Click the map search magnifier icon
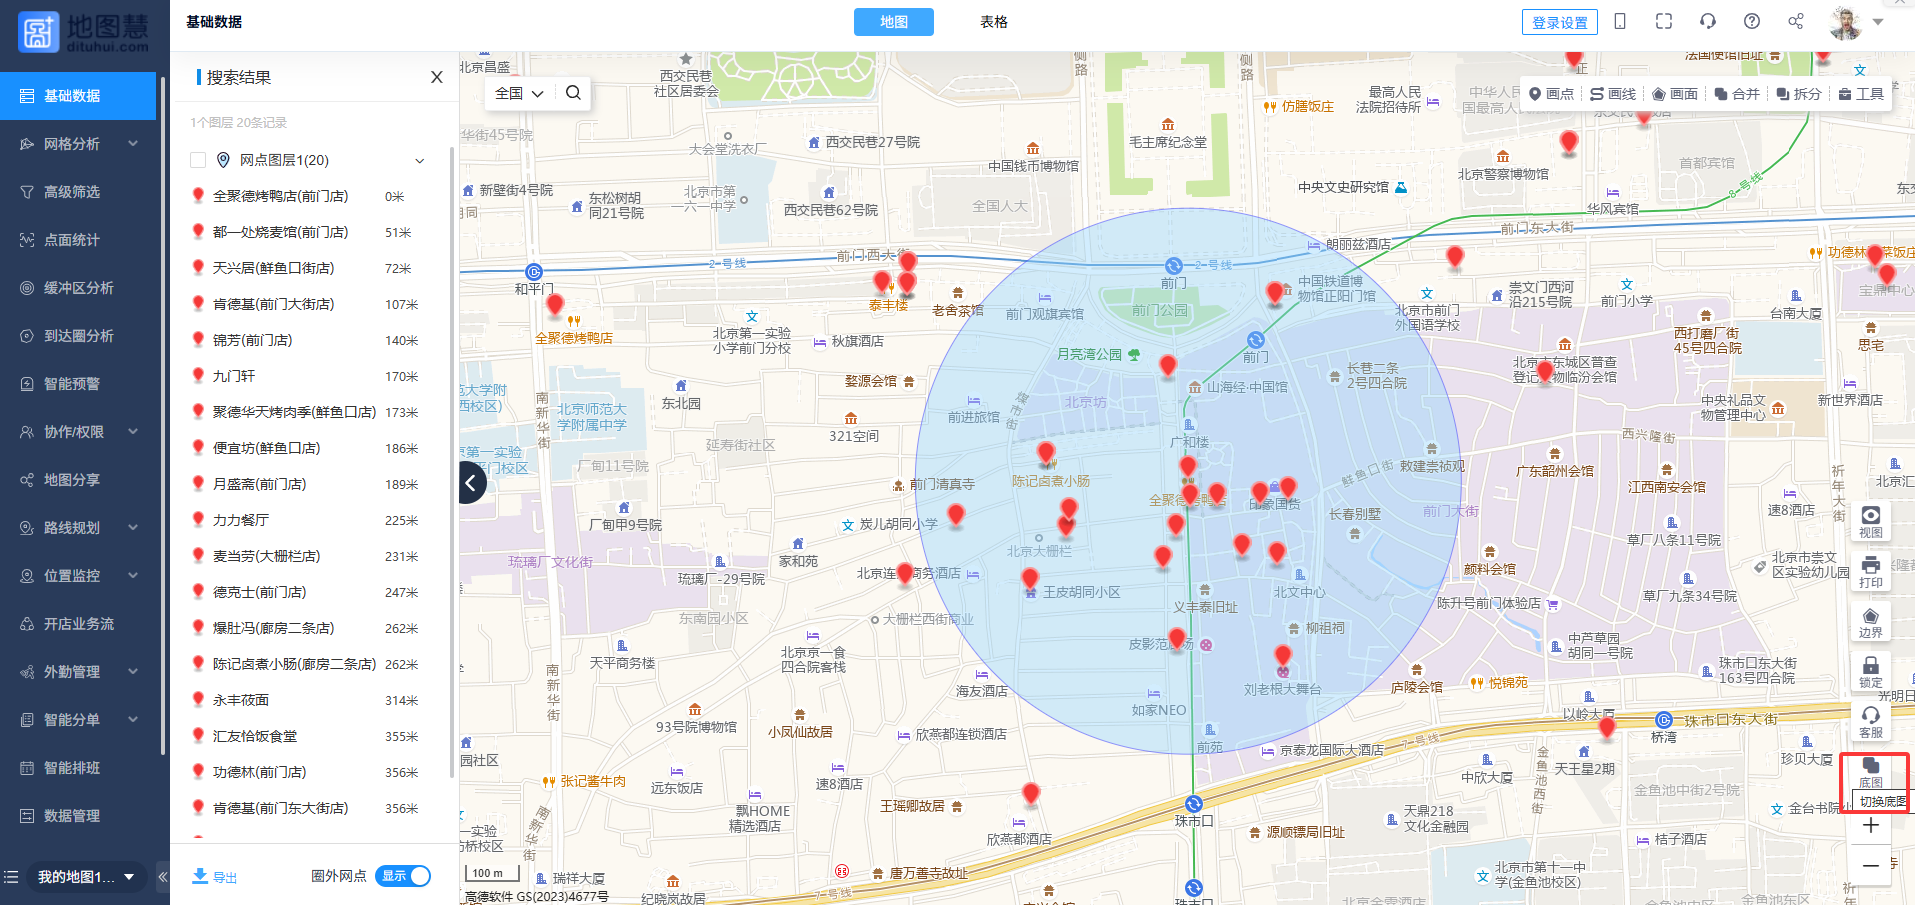The image size is (1915, 905). [x=573, y=93]
